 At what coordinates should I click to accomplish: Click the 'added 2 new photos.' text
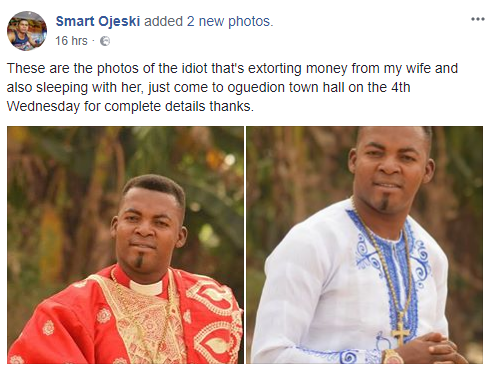tap(208, 21)
